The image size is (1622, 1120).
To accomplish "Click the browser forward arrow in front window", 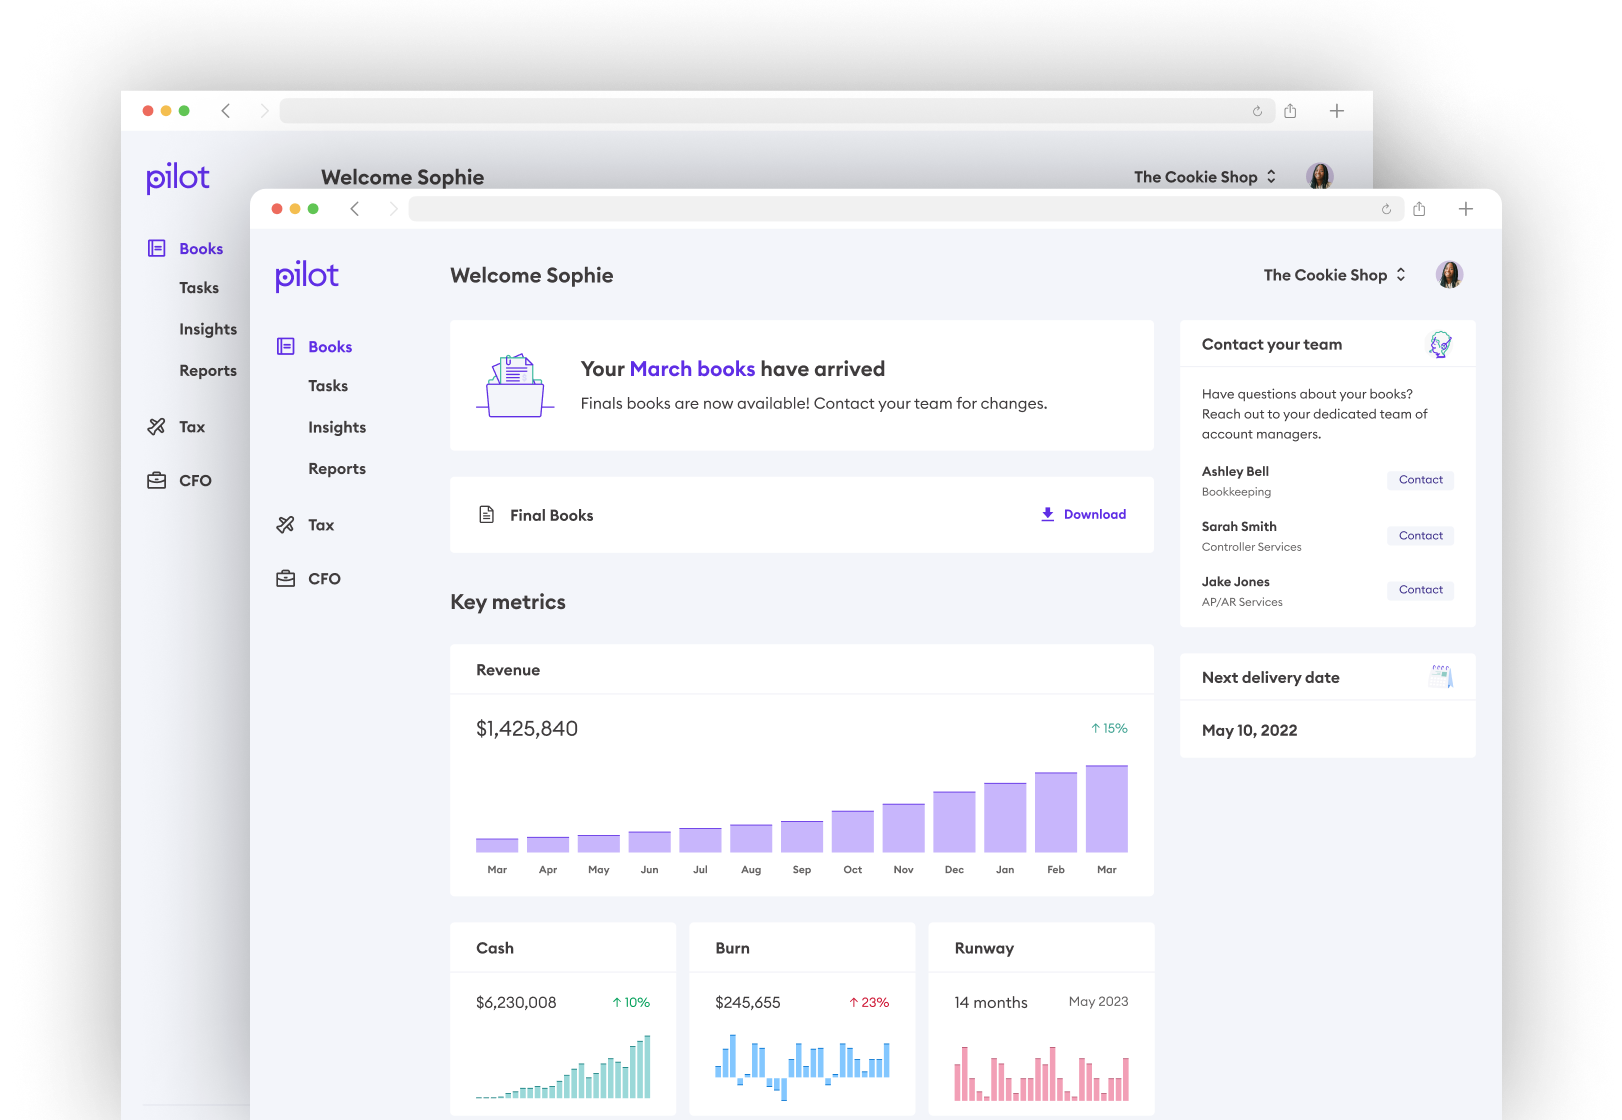I will (393, 209).
